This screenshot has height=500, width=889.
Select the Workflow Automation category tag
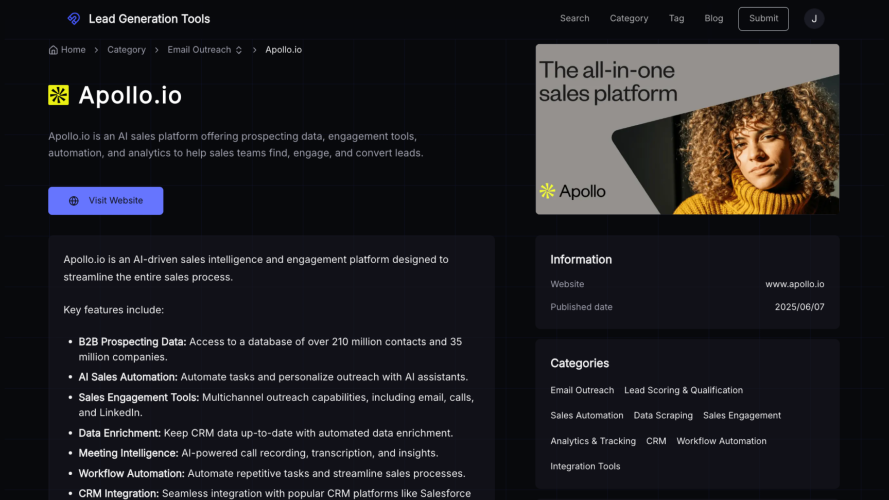721,441
